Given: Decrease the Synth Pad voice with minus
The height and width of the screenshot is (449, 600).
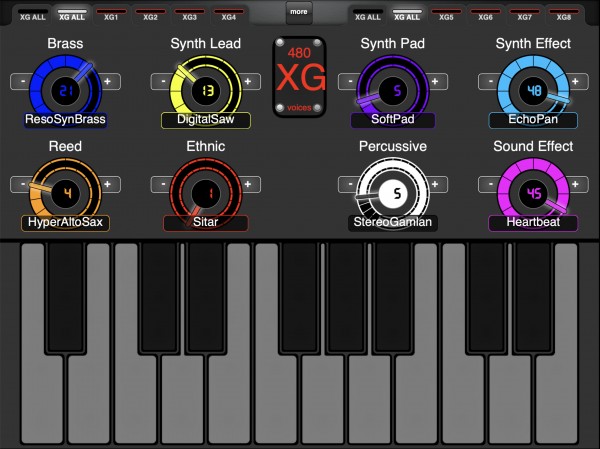Looking at the screenshot, I should tap(350, 82).
